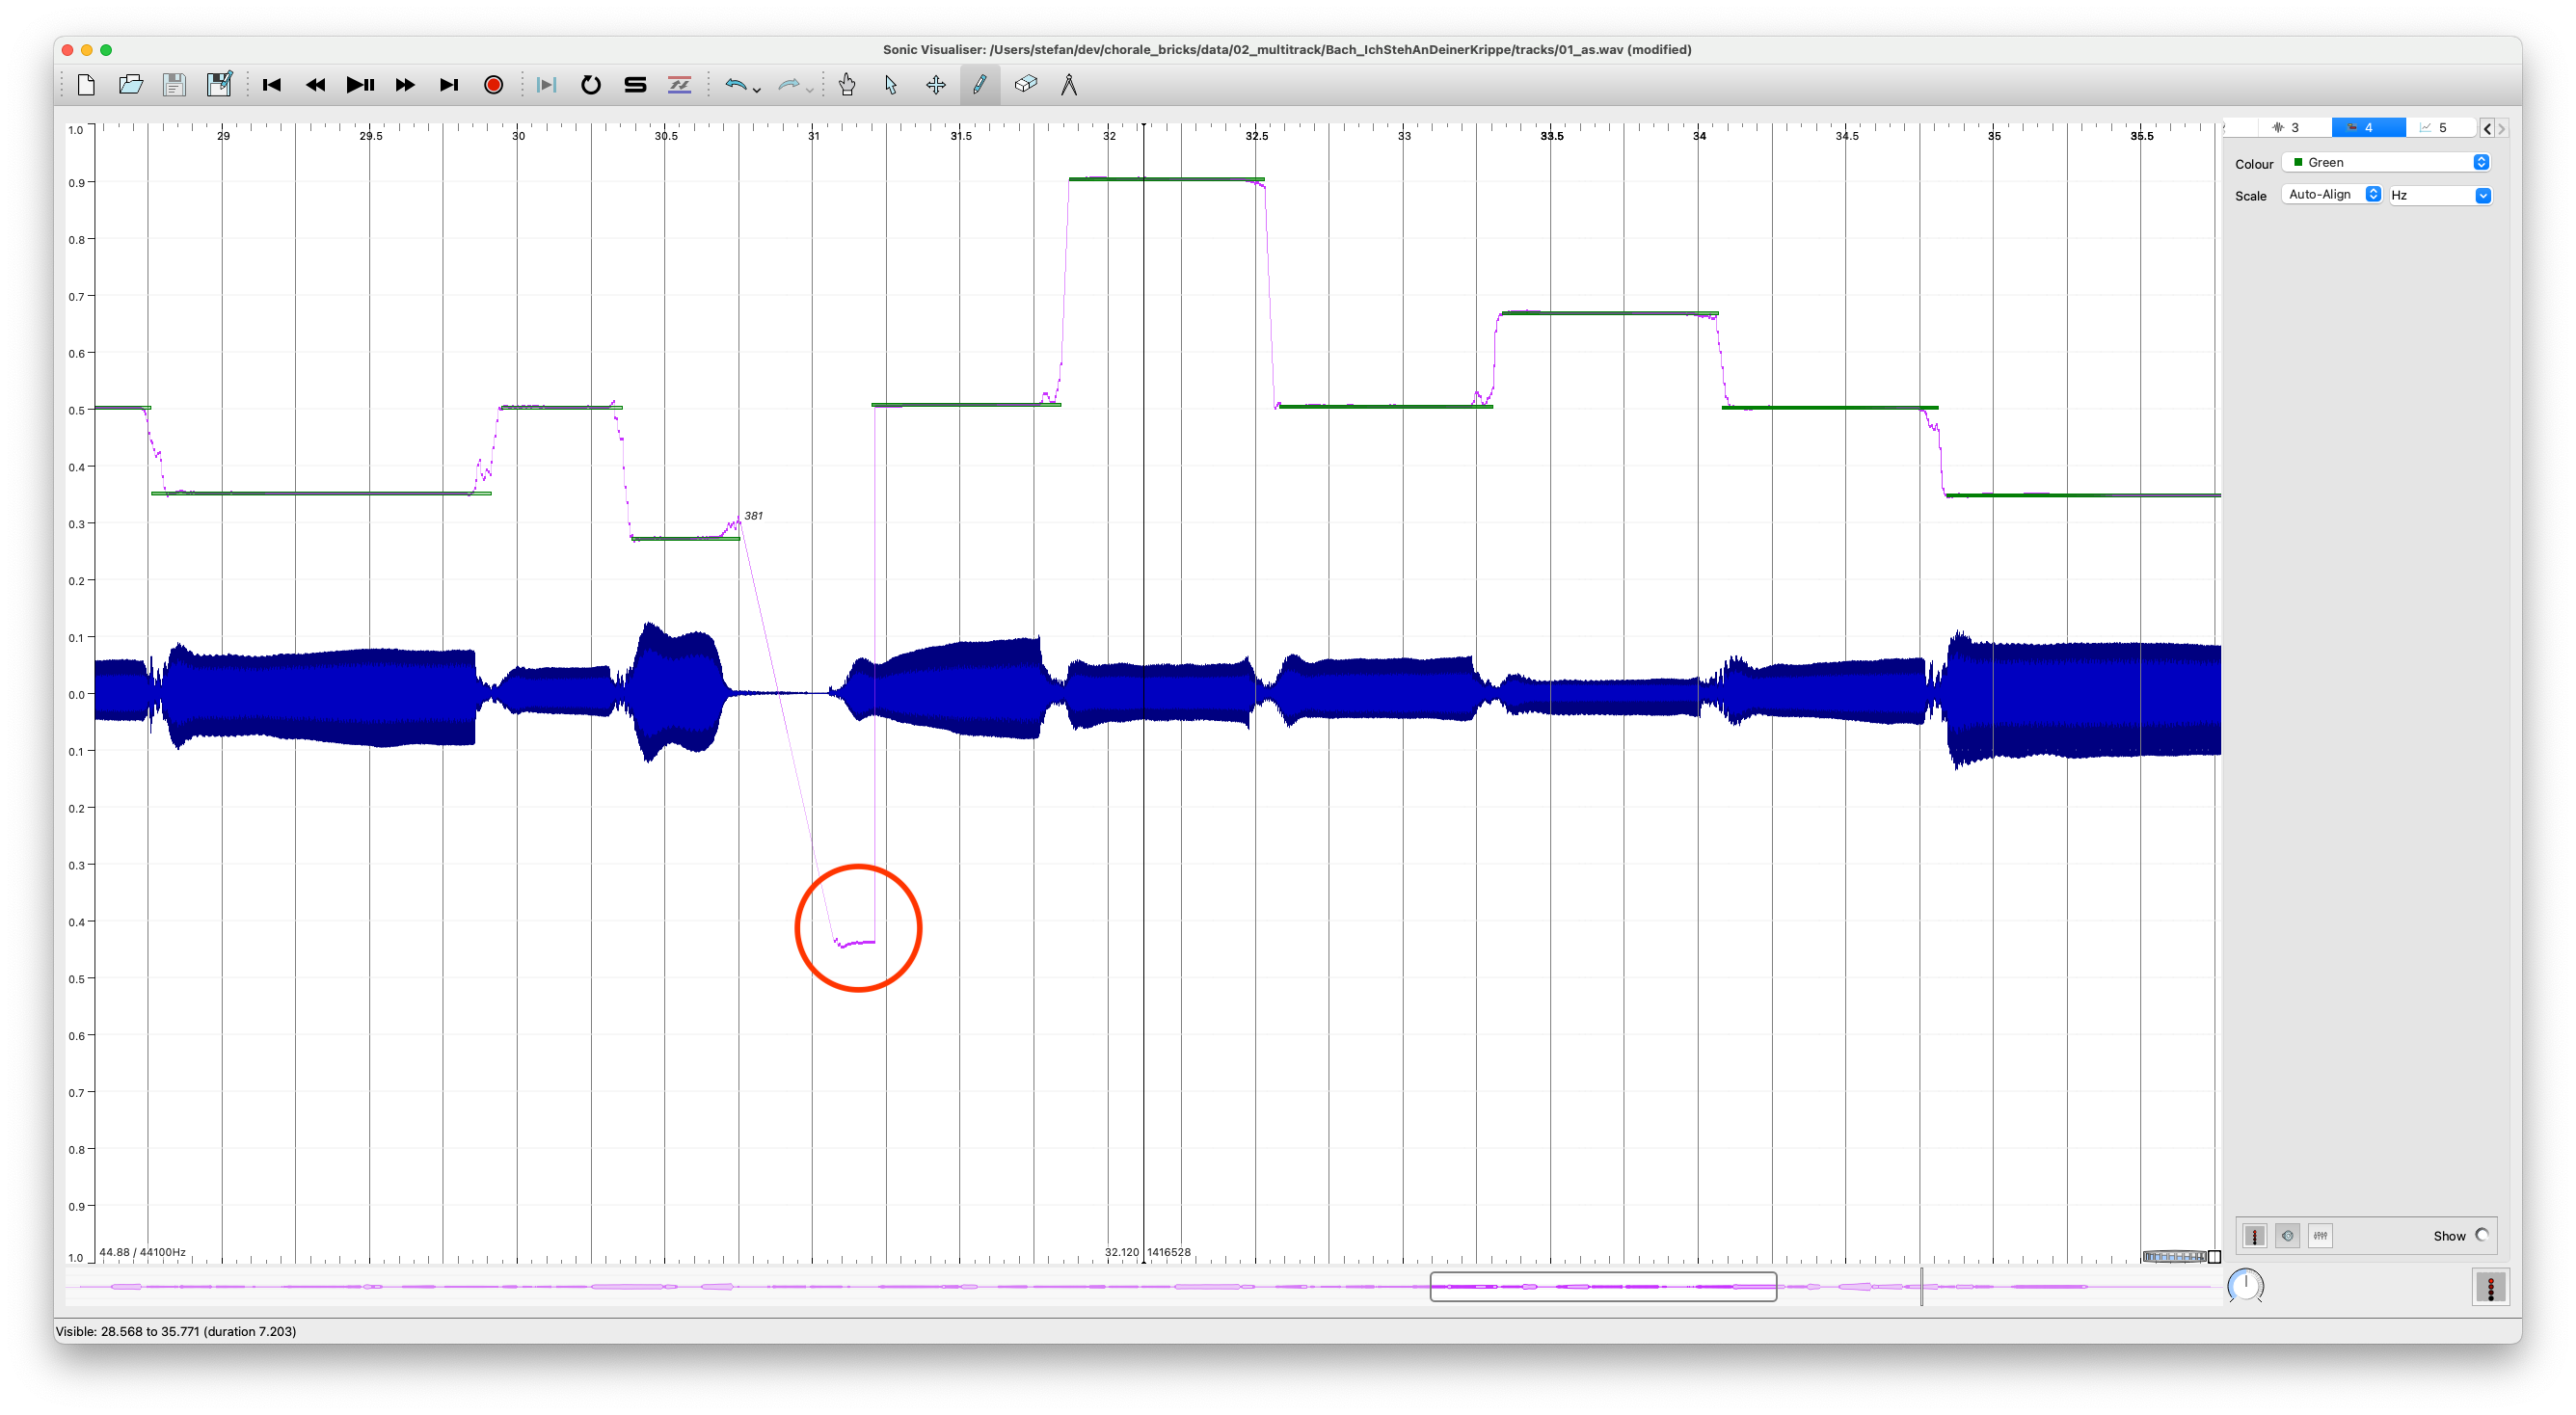Open the Colour dropdown showing Green

[2387, 162]
